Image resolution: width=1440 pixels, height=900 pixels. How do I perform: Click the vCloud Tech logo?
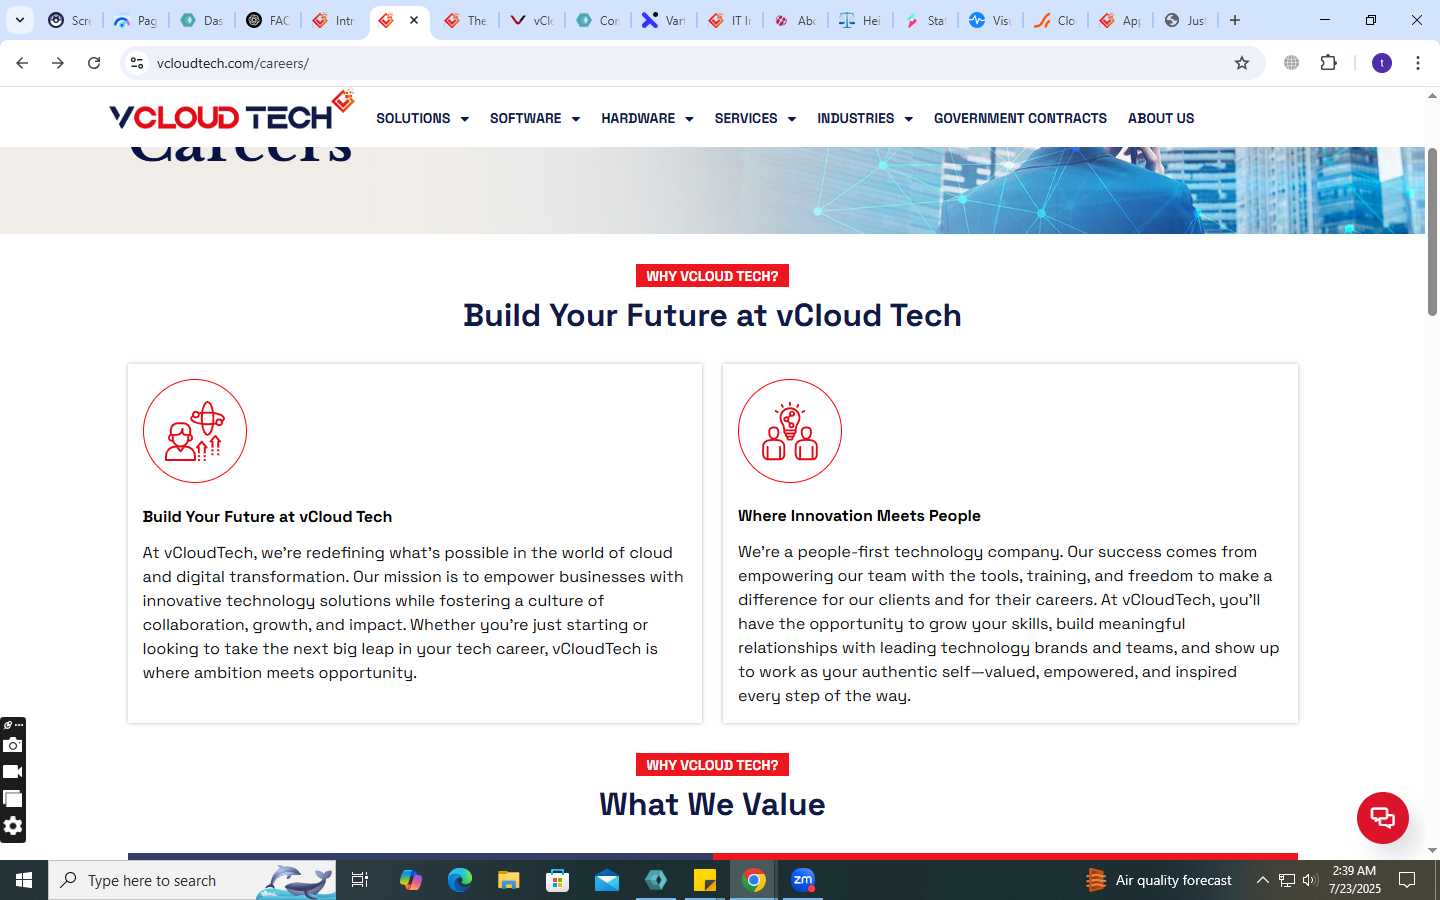pos(231,111)
